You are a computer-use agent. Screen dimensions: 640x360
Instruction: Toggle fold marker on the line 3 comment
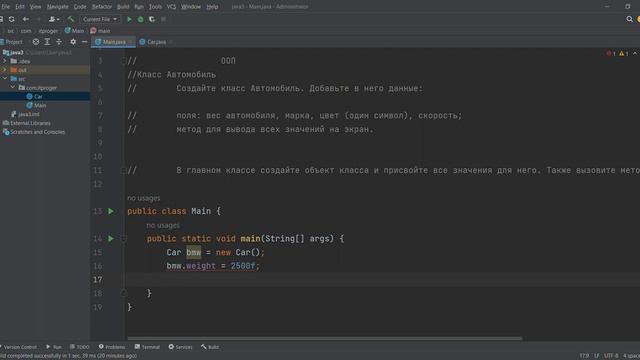click(123, 61)
